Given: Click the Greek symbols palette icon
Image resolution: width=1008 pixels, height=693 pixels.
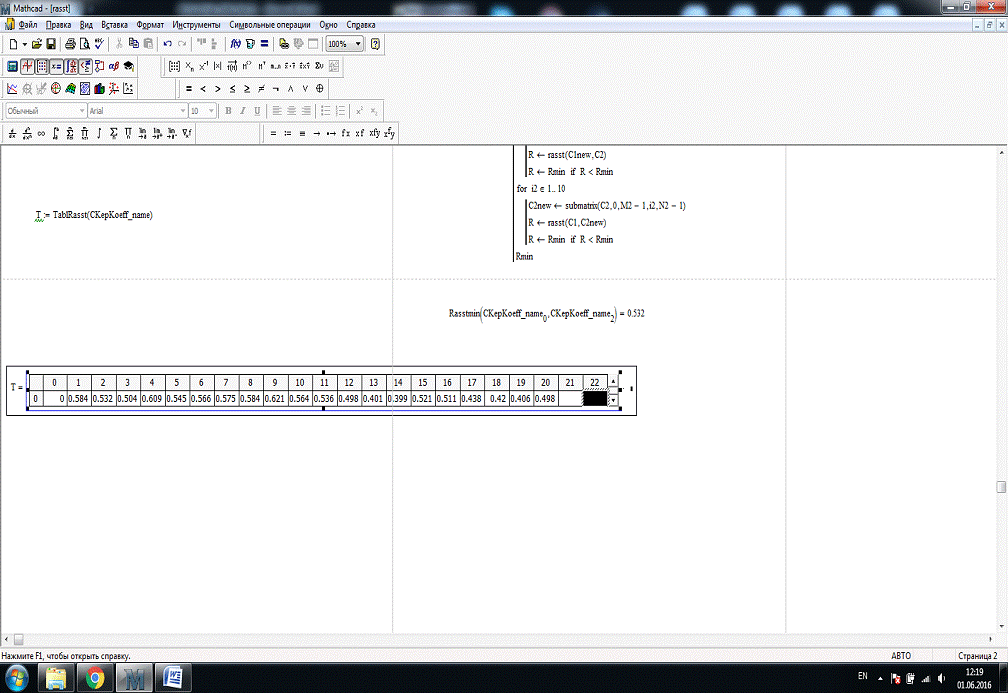Looking at the screenshot, I should coord(114,66).
